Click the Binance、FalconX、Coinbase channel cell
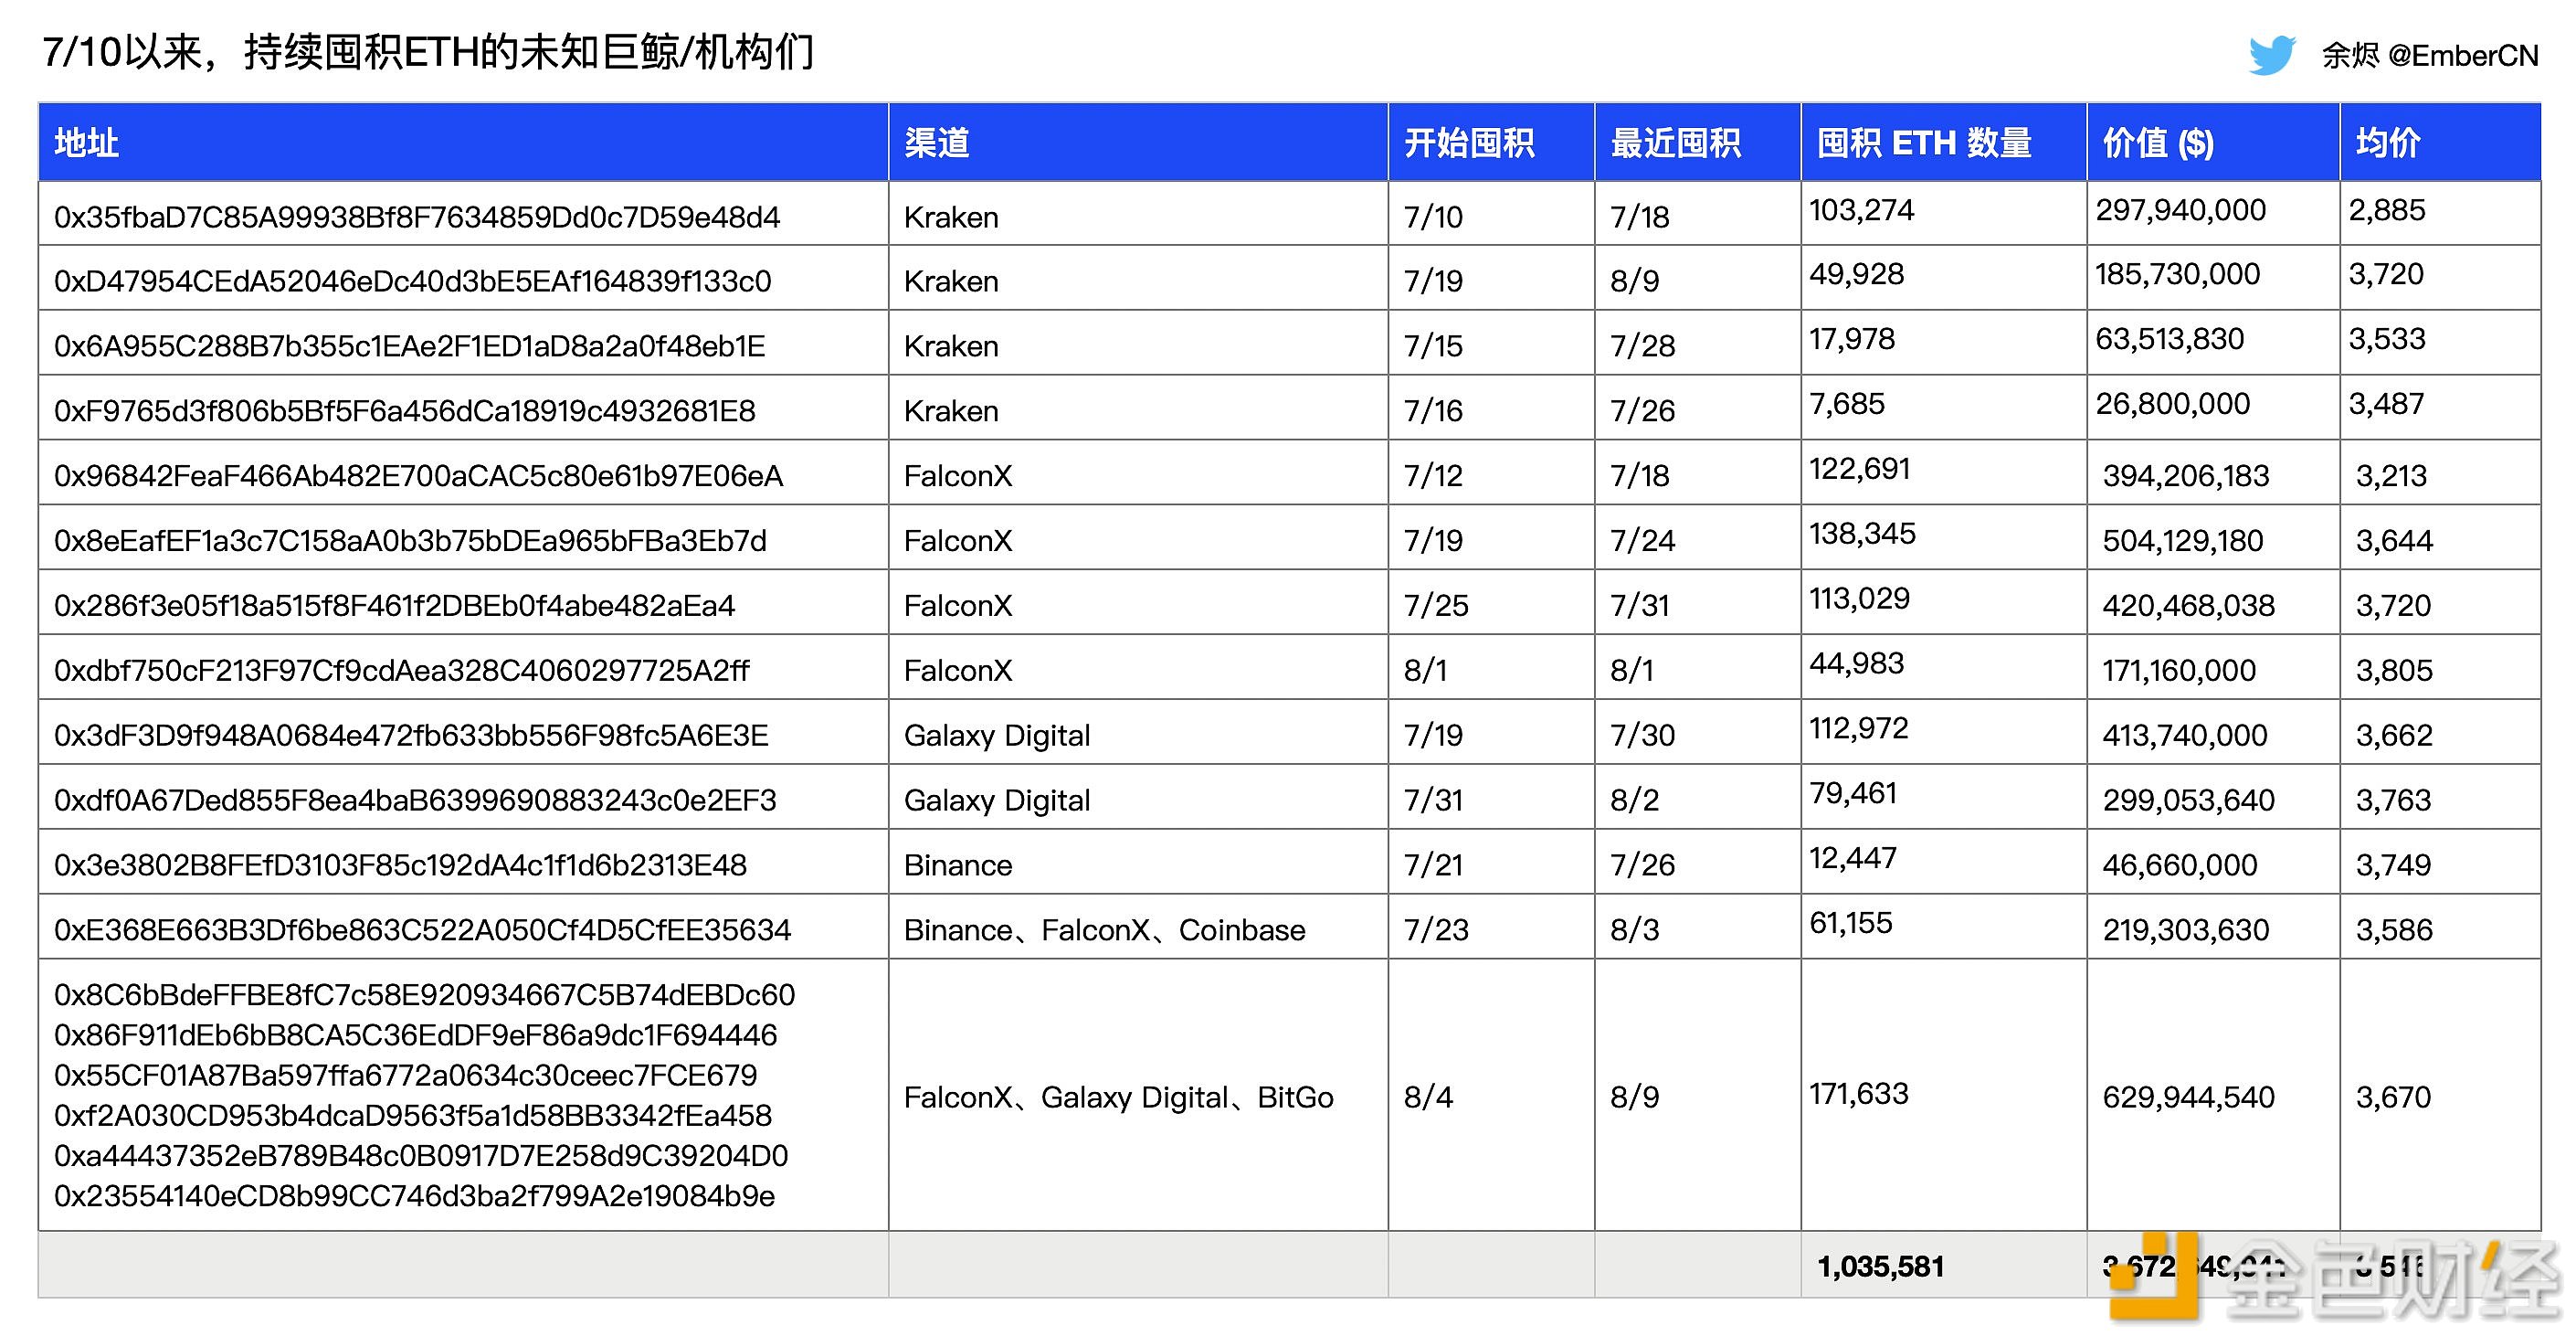Screen dimensions: 2576x1336 (x=1104, y=930)
